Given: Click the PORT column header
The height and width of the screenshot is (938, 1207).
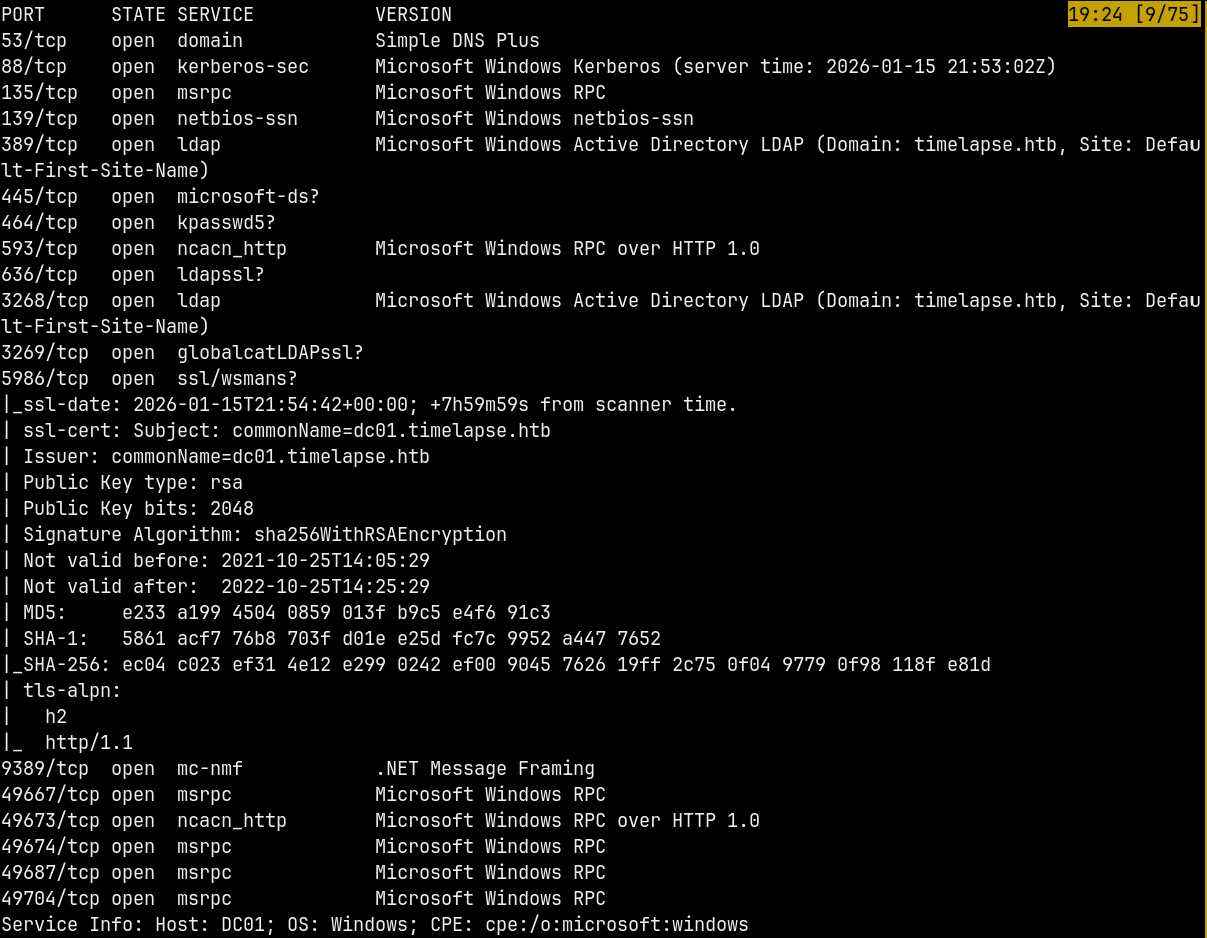Looking at the screenshot, I should [x=23, y=15].
